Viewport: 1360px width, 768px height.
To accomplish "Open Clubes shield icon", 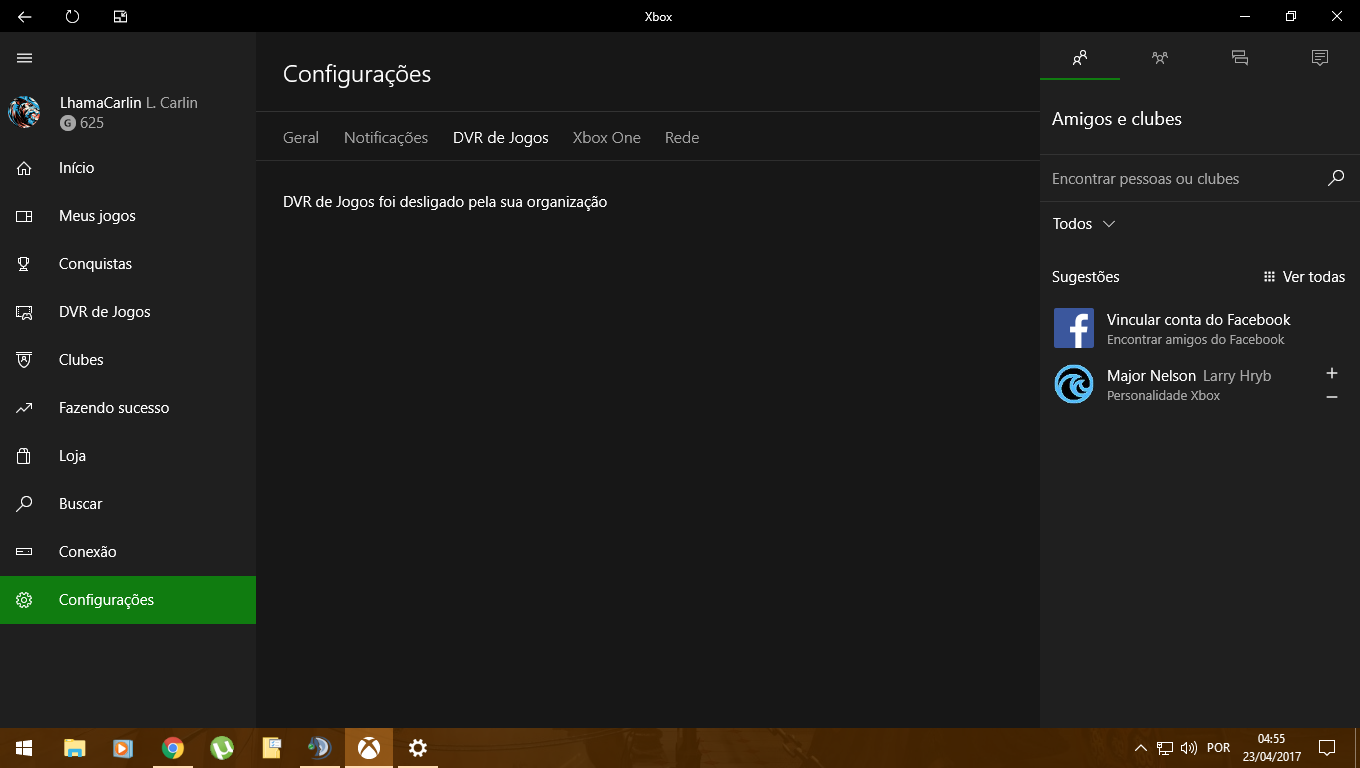I will [25, 360].
